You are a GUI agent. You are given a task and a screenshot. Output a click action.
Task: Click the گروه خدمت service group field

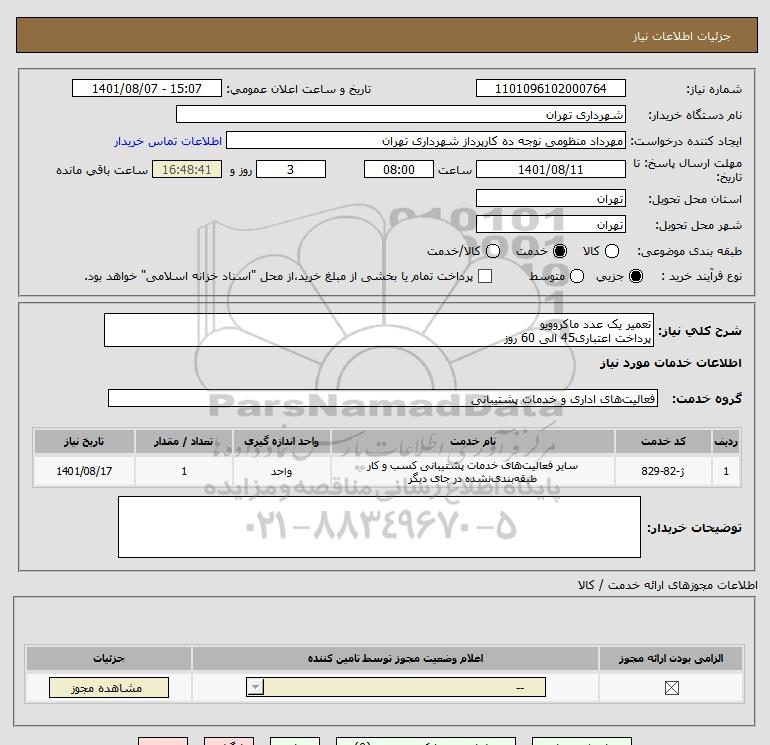pos(383,398)
